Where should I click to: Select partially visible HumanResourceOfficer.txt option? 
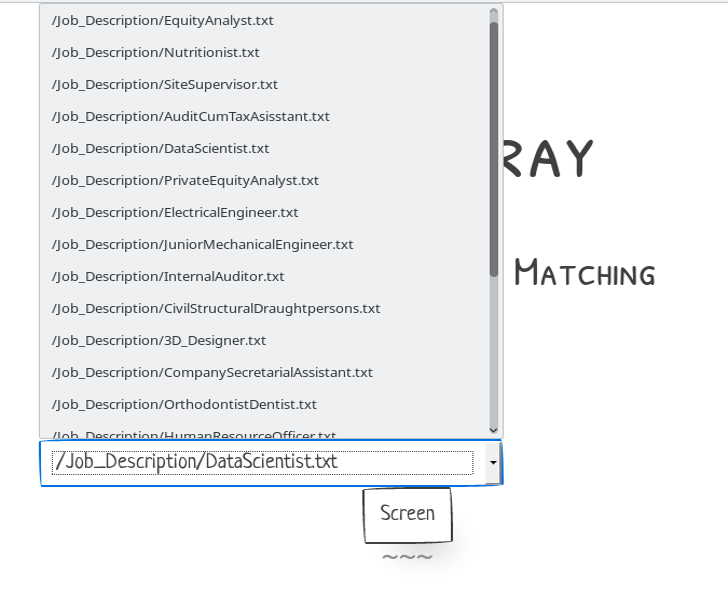[194, 434]
